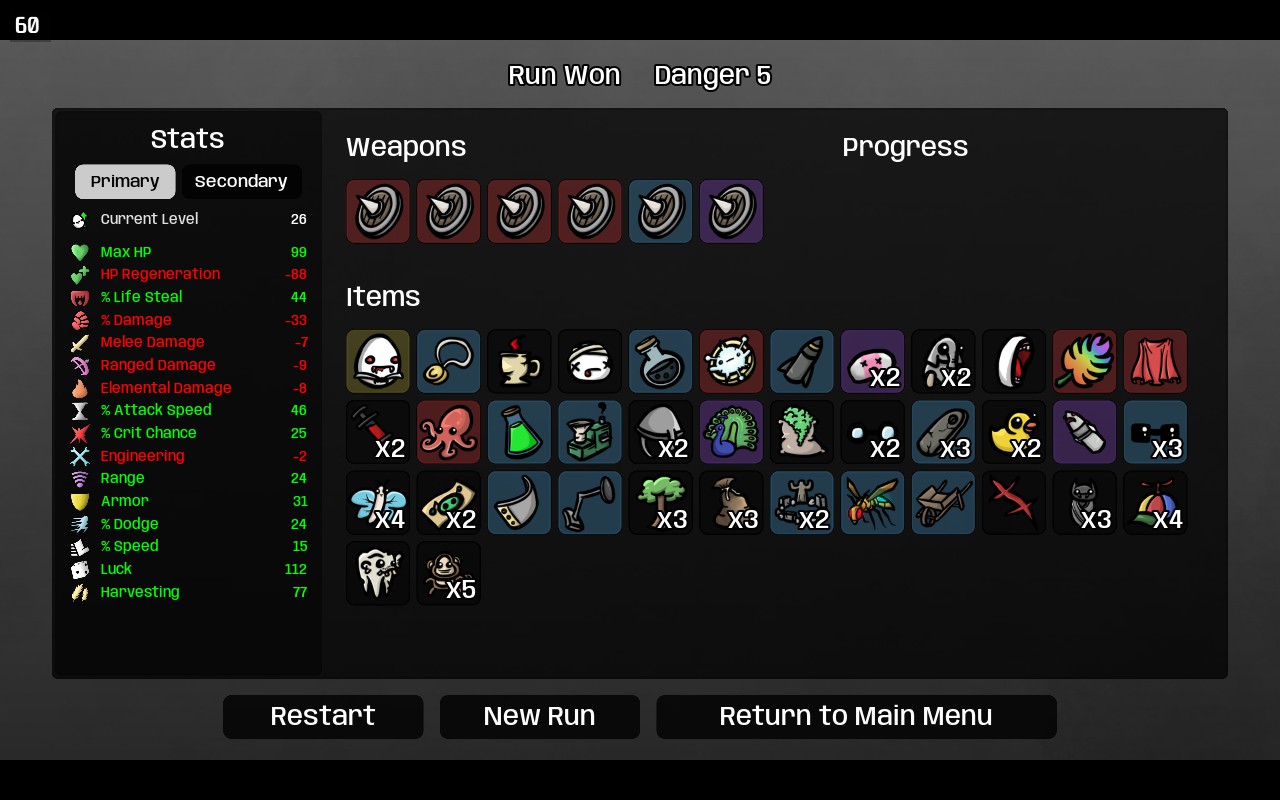
Task: Switch to the Secondary stats tab
Action: click(x=241, y=182)
